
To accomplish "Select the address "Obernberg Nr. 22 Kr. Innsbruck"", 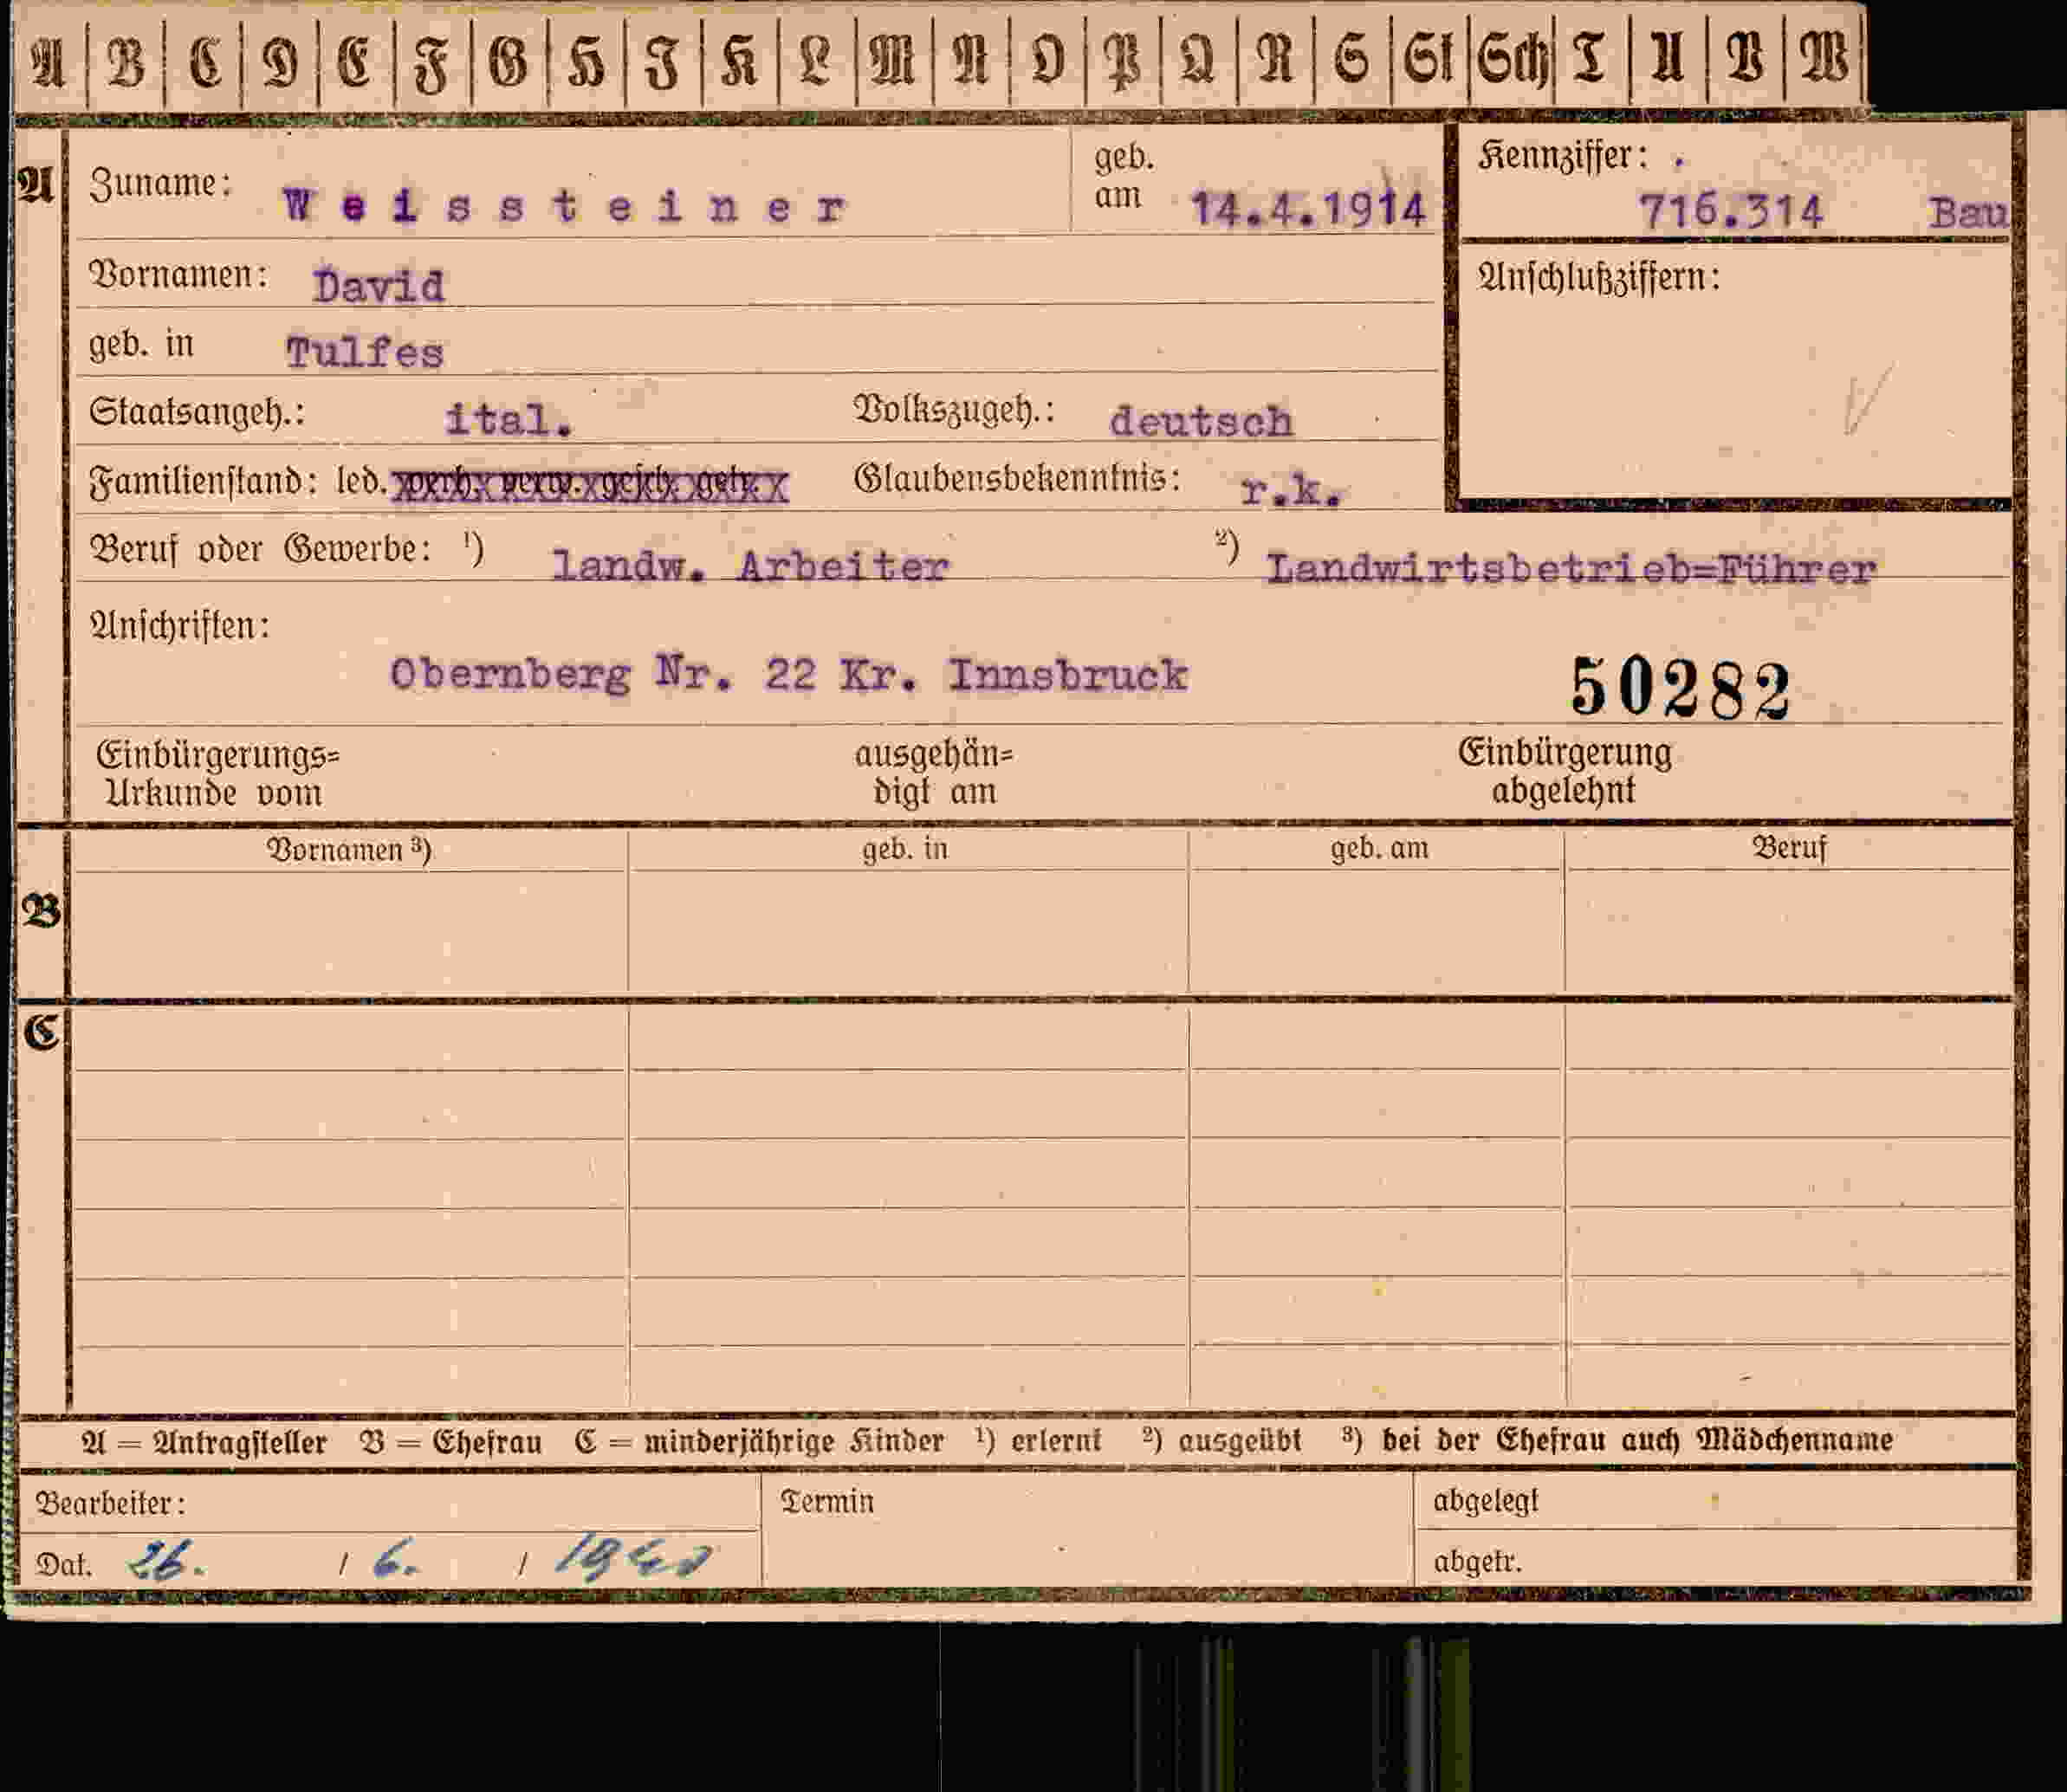I will point(789,675).
